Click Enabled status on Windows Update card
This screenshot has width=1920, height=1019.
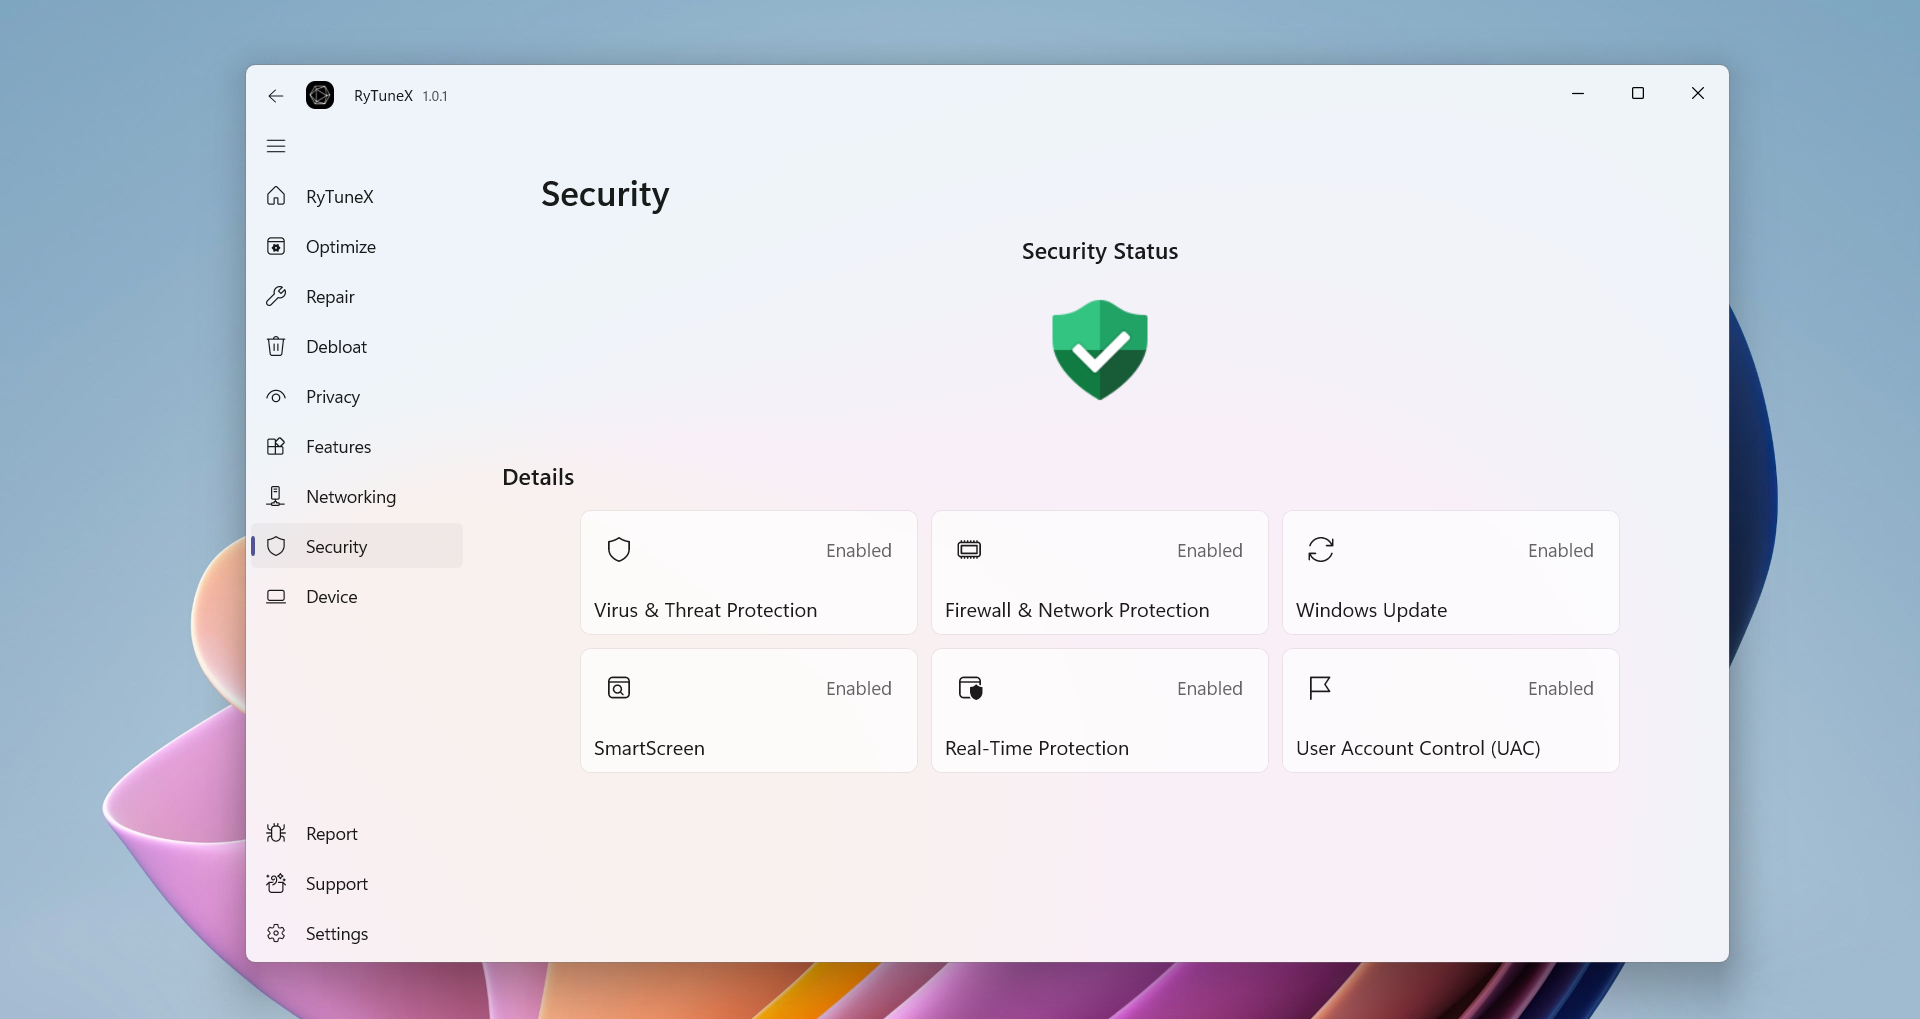pyautogui.click(x=1560, y=550)
